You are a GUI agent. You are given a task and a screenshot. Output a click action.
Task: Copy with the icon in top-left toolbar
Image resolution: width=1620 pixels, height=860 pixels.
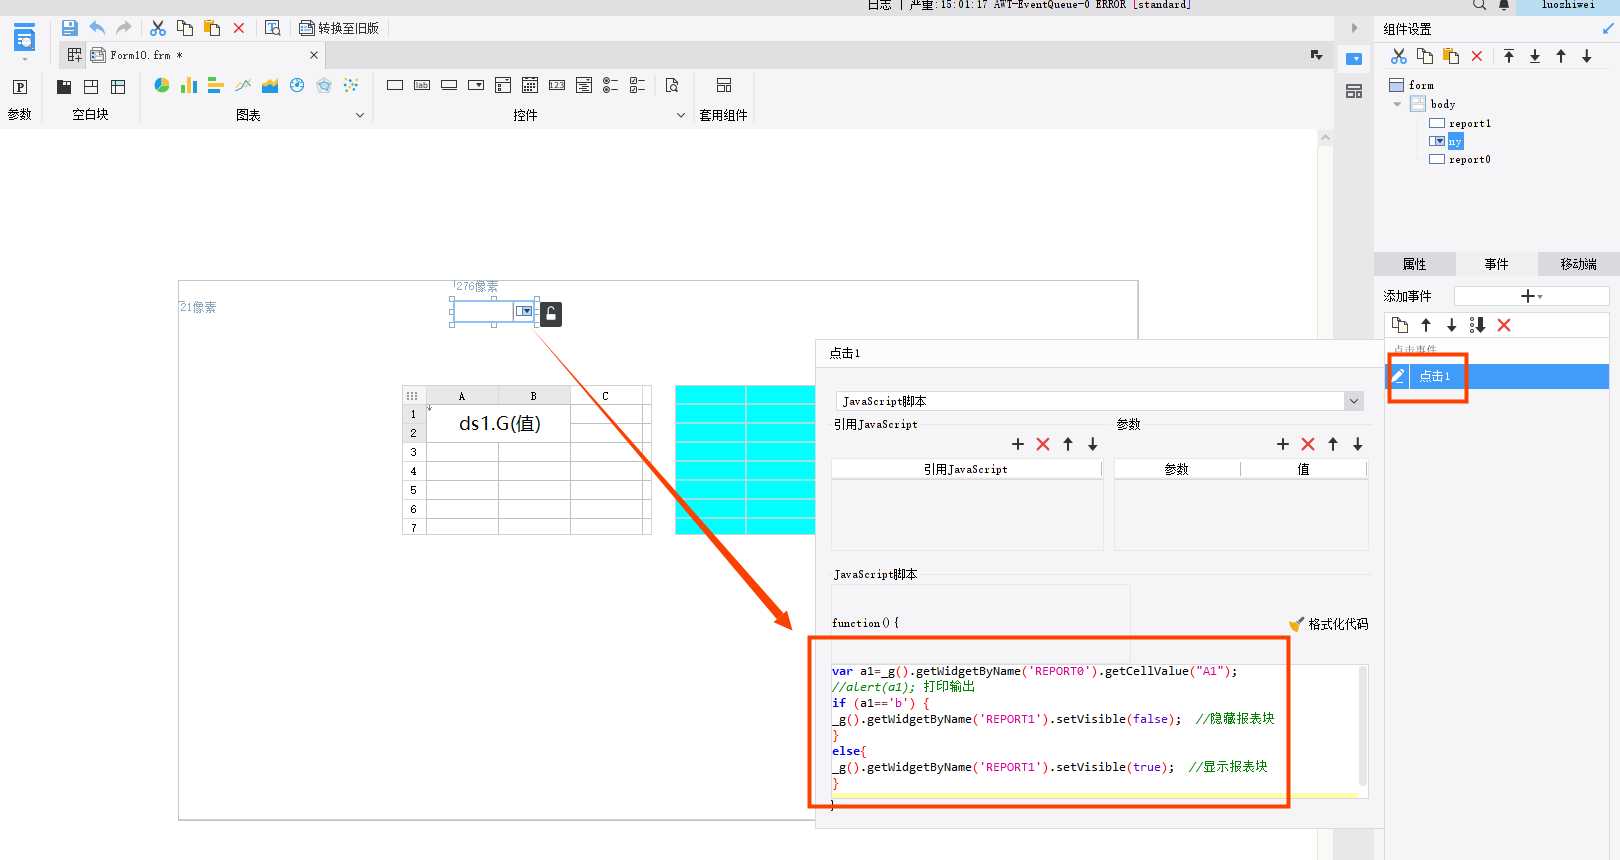click(185, 28)
